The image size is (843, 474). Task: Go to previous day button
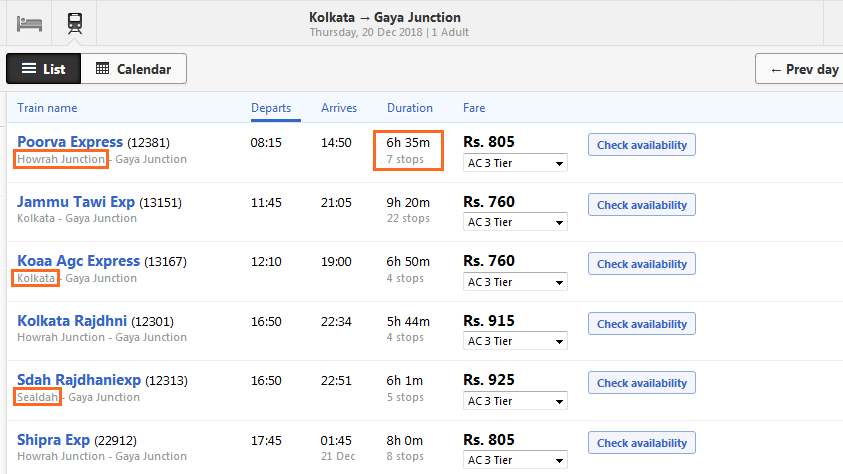point(801,69)
